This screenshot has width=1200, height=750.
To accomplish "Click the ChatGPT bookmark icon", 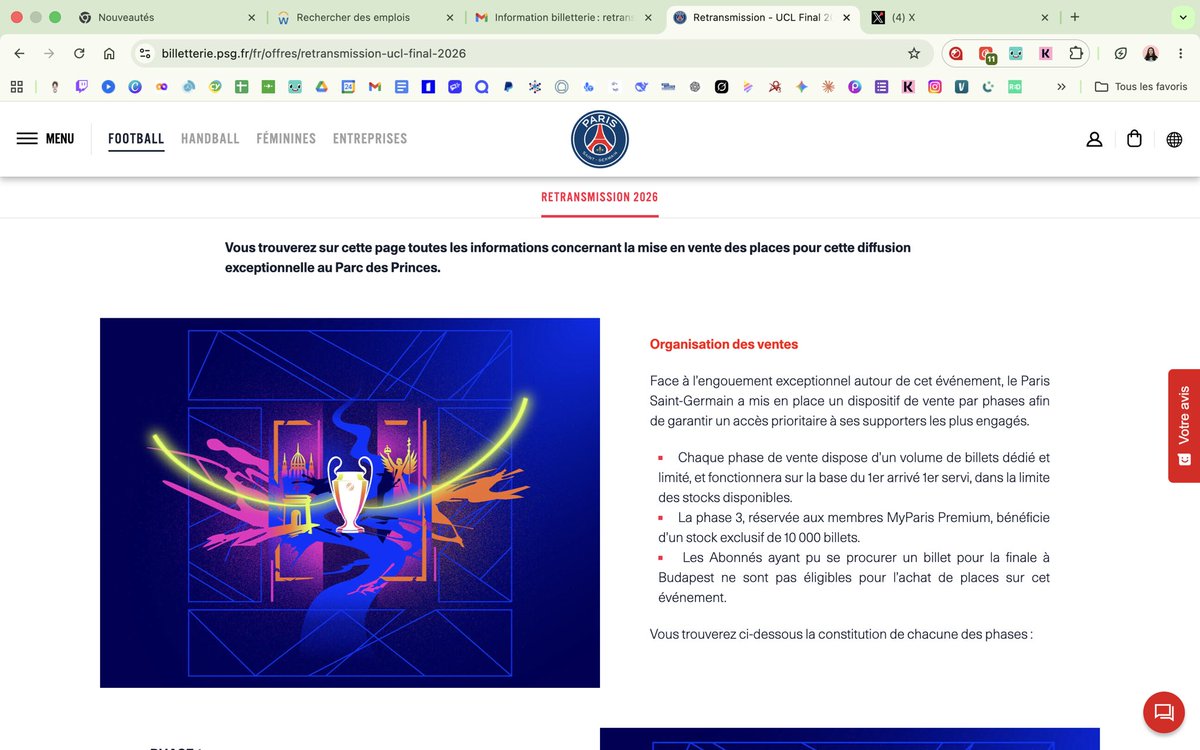I will [x=695, y=87].
